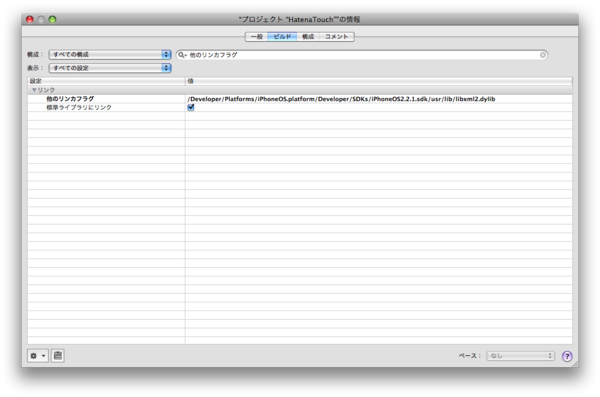Screen dimensions: 600x397
Task: Open the 構成 dropdown showing すべての構成
Action: 110,54
